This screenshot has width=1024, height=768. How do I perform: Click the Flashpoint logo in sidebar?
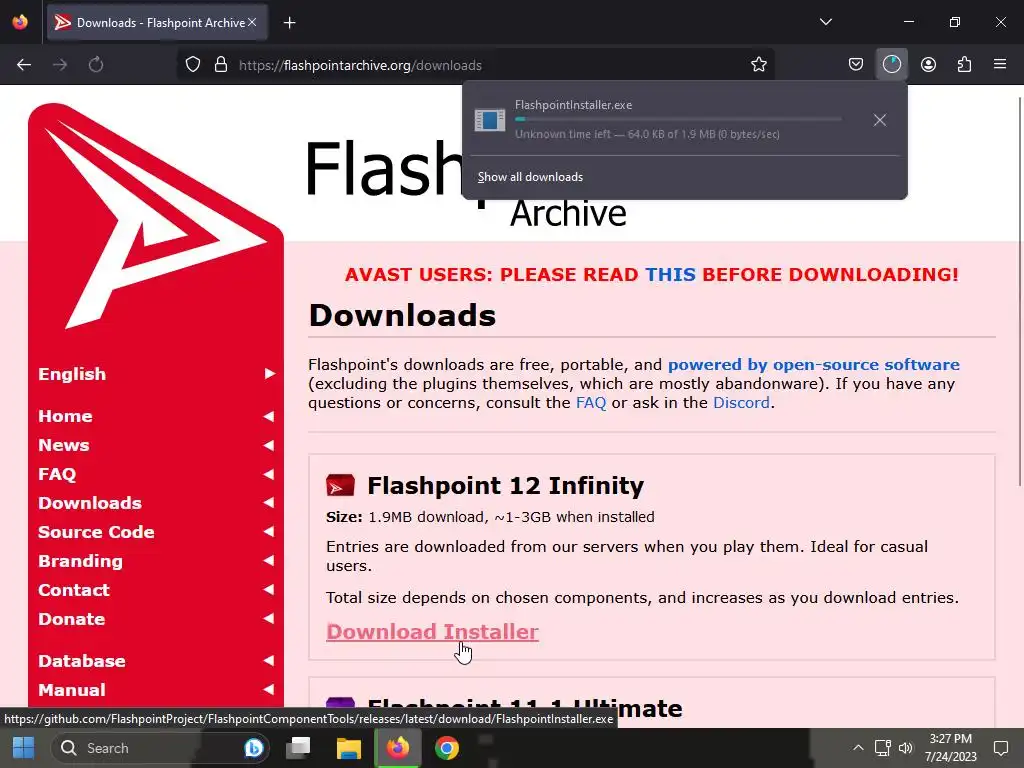pyautogui.click(x=155, y=216)
